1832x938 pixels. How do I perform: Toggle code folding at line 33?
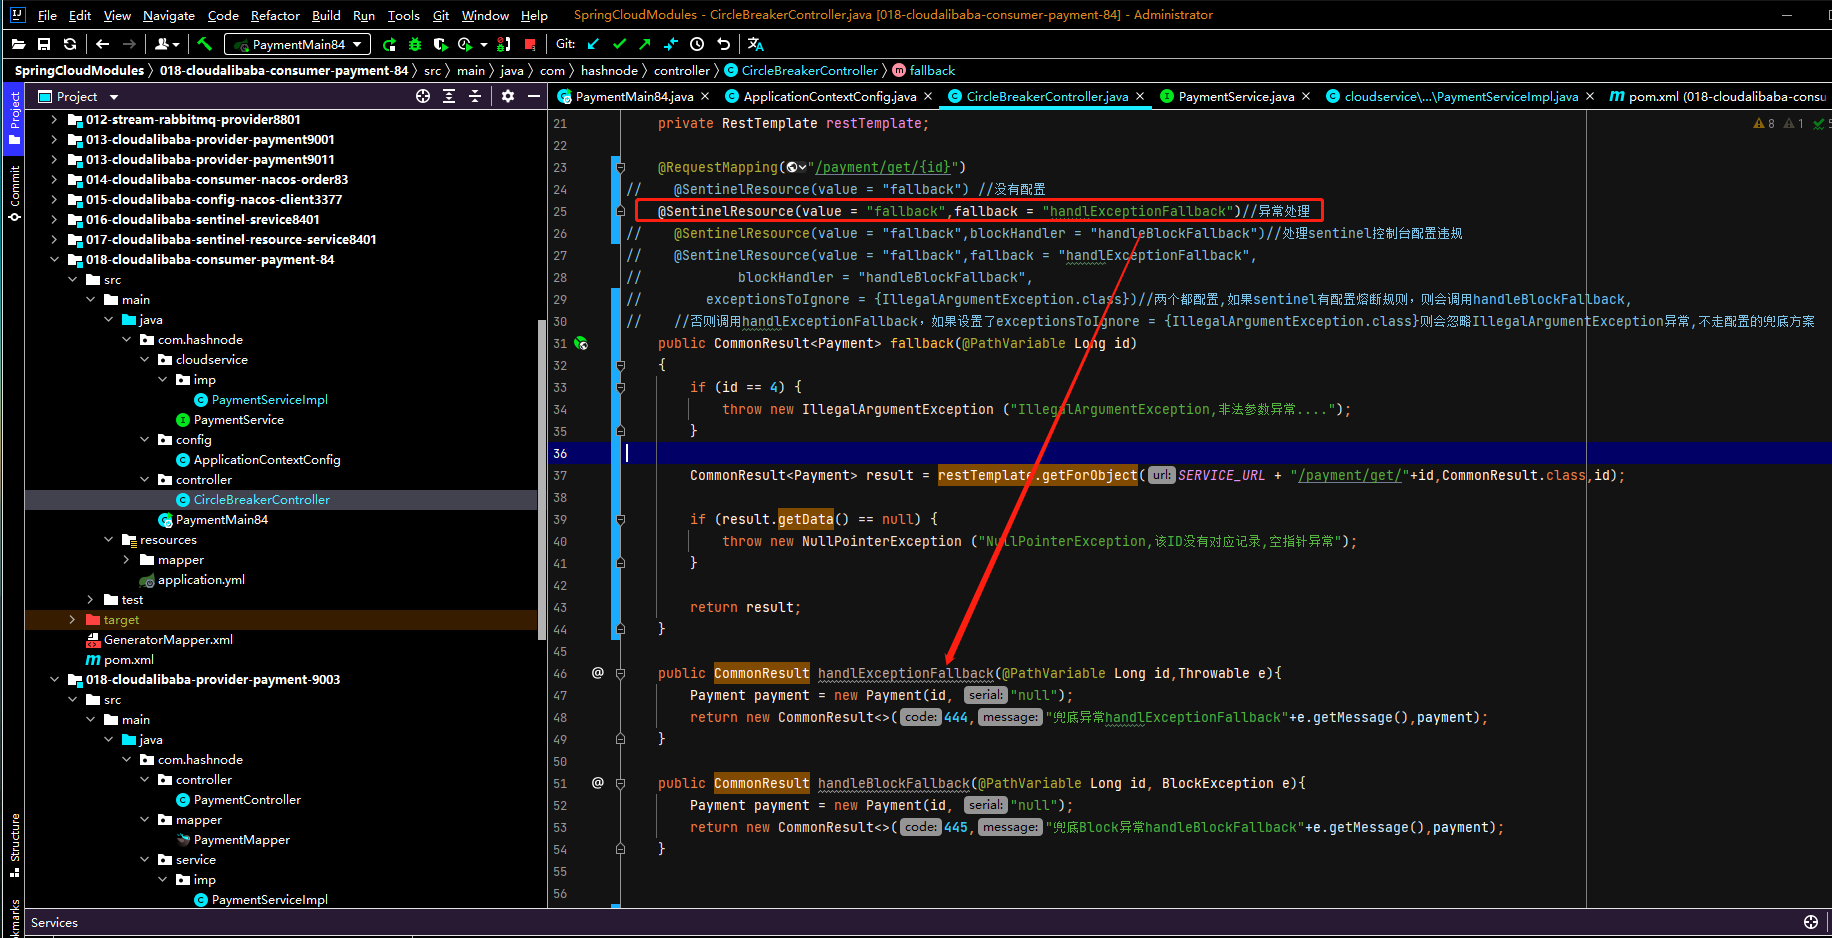tap(620, 387)
